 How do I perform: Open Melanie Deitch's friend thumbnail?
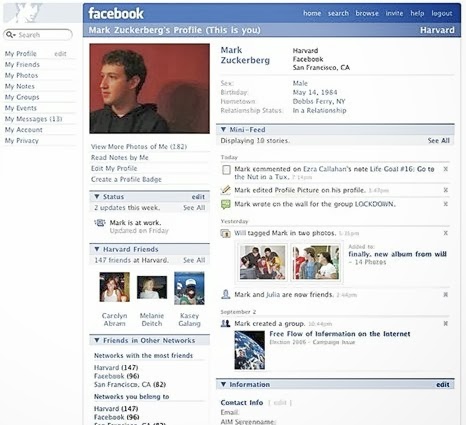pyautogui.click(x=152, y=287)
